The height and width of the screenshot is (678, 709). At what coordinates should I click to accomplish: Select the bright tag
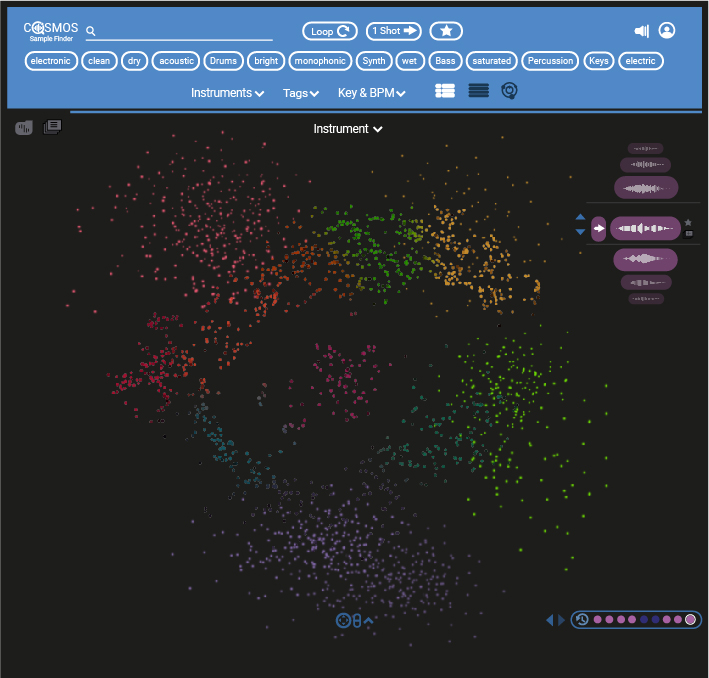(266, 61)
